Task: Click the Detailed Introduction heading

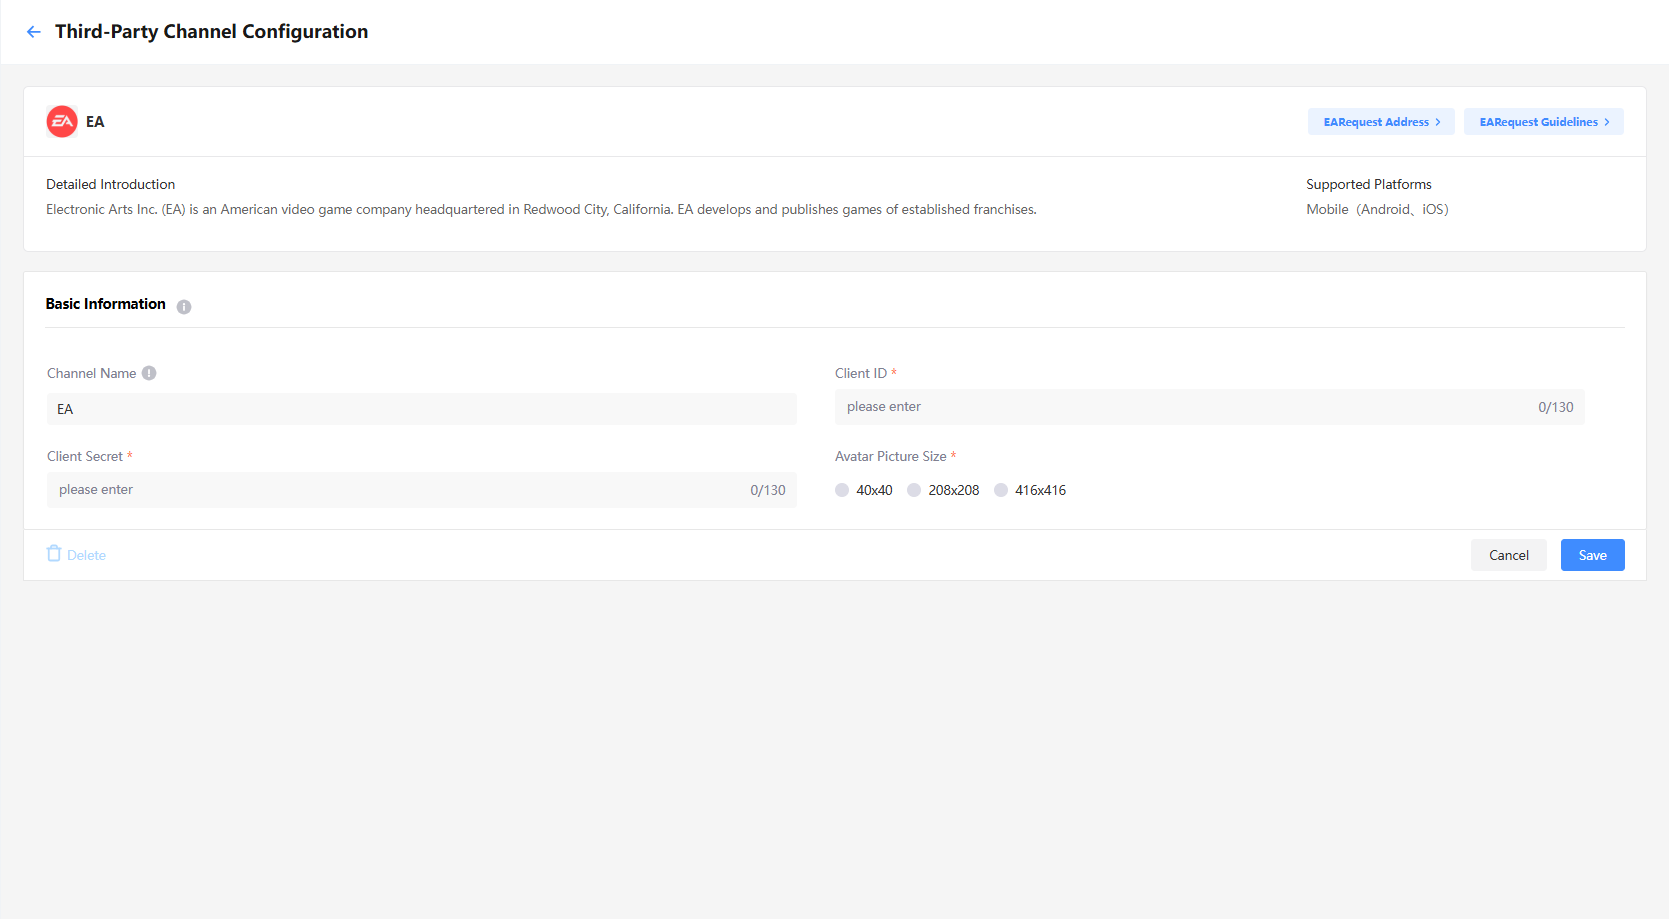Action: (110, 184)
